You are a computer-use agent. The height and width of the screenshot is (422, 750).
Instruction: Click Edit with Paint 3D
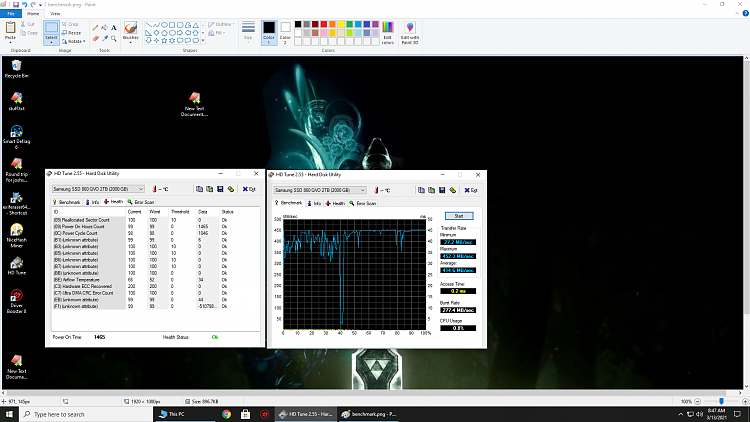tap(410, 33)
